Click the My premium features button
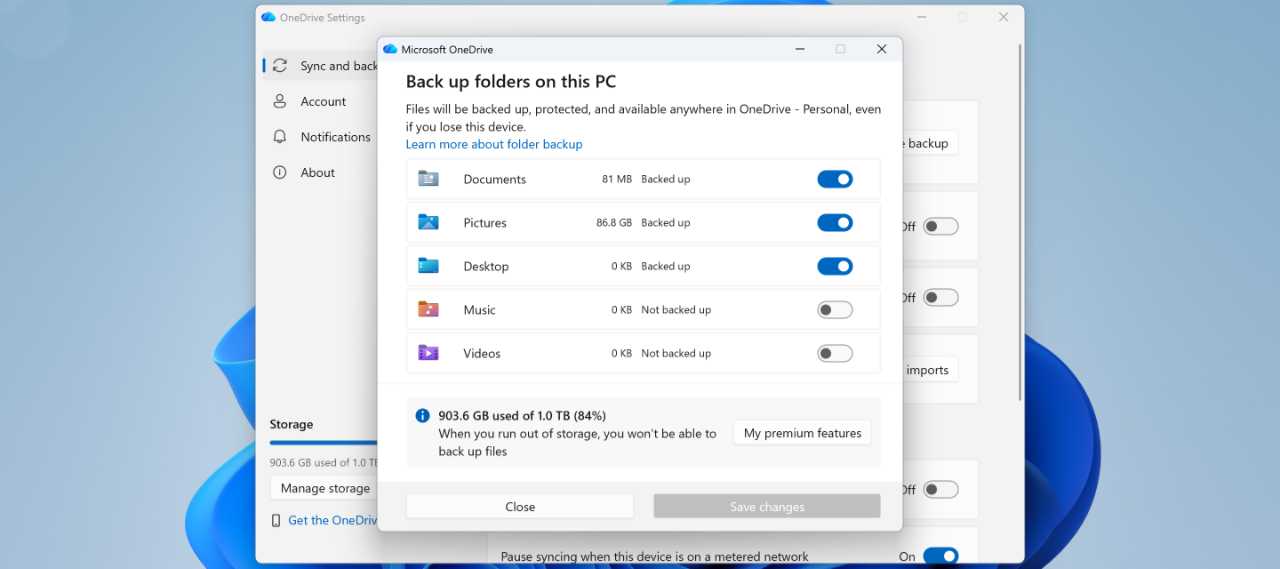This screenshot has height=569, width=1280. click(x=802, y=433)
